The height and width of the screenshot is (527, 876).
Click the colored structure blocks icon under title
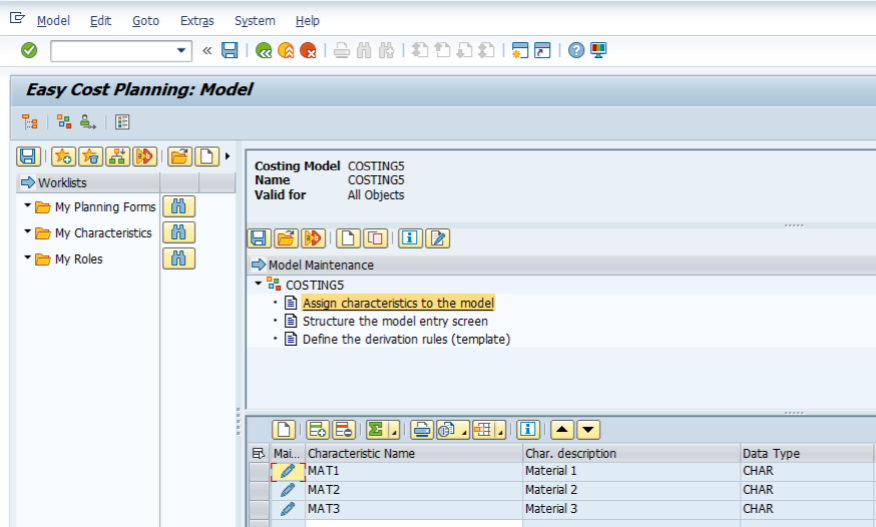(x=64, y=122)
